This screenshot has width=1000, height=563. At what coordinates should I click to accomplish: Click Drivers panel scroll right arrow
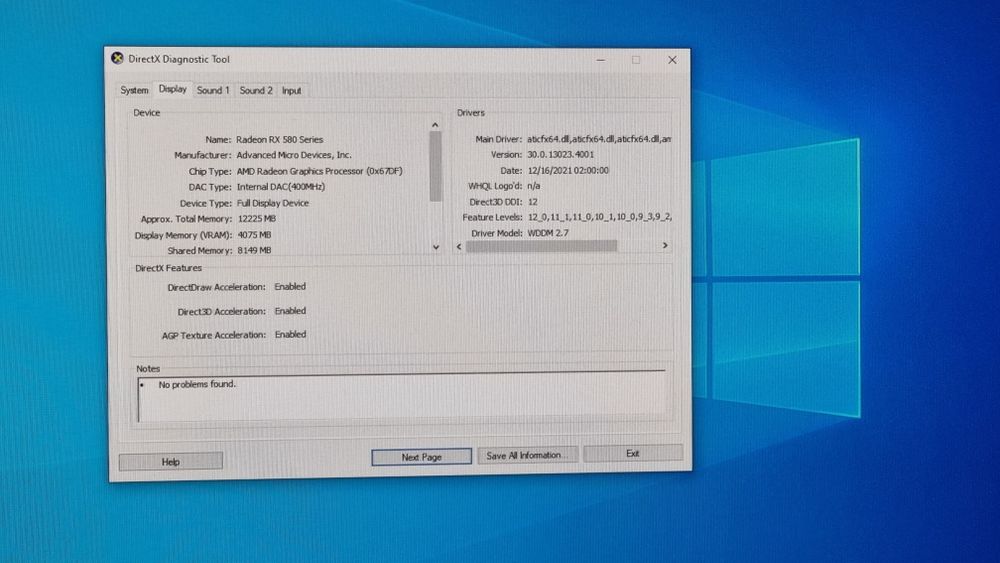[665, 245]
